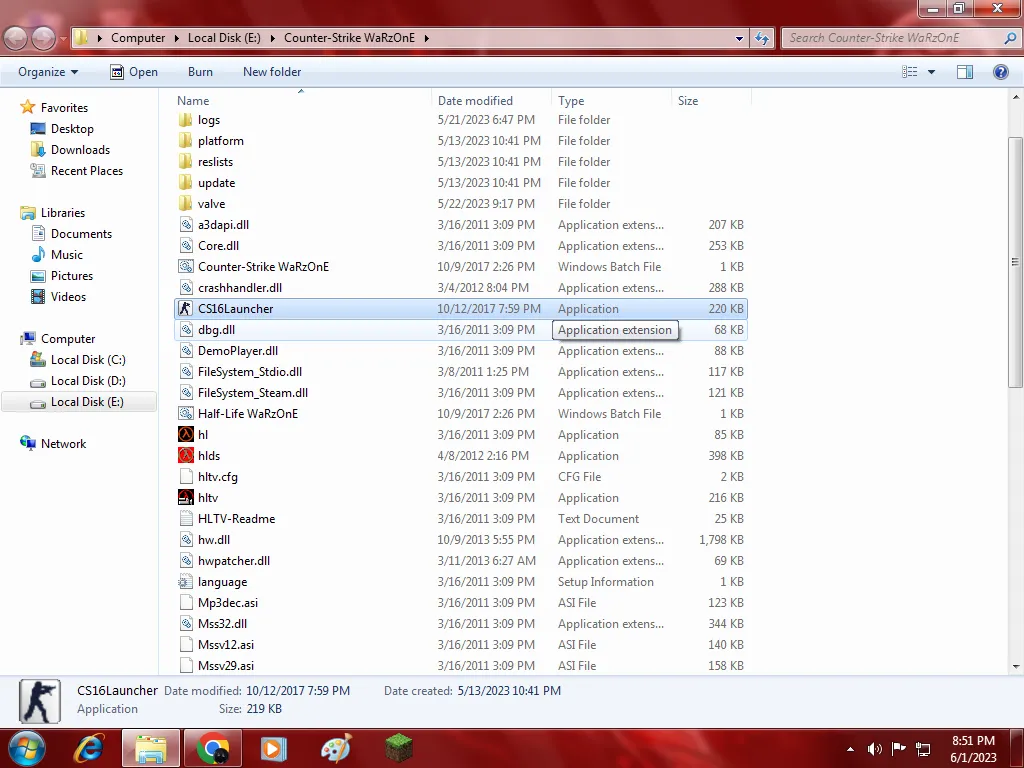Viewport: 1024px width, 768px height.
Task: Open the Organize dropdown menu
Action: (x=48, y=72)
